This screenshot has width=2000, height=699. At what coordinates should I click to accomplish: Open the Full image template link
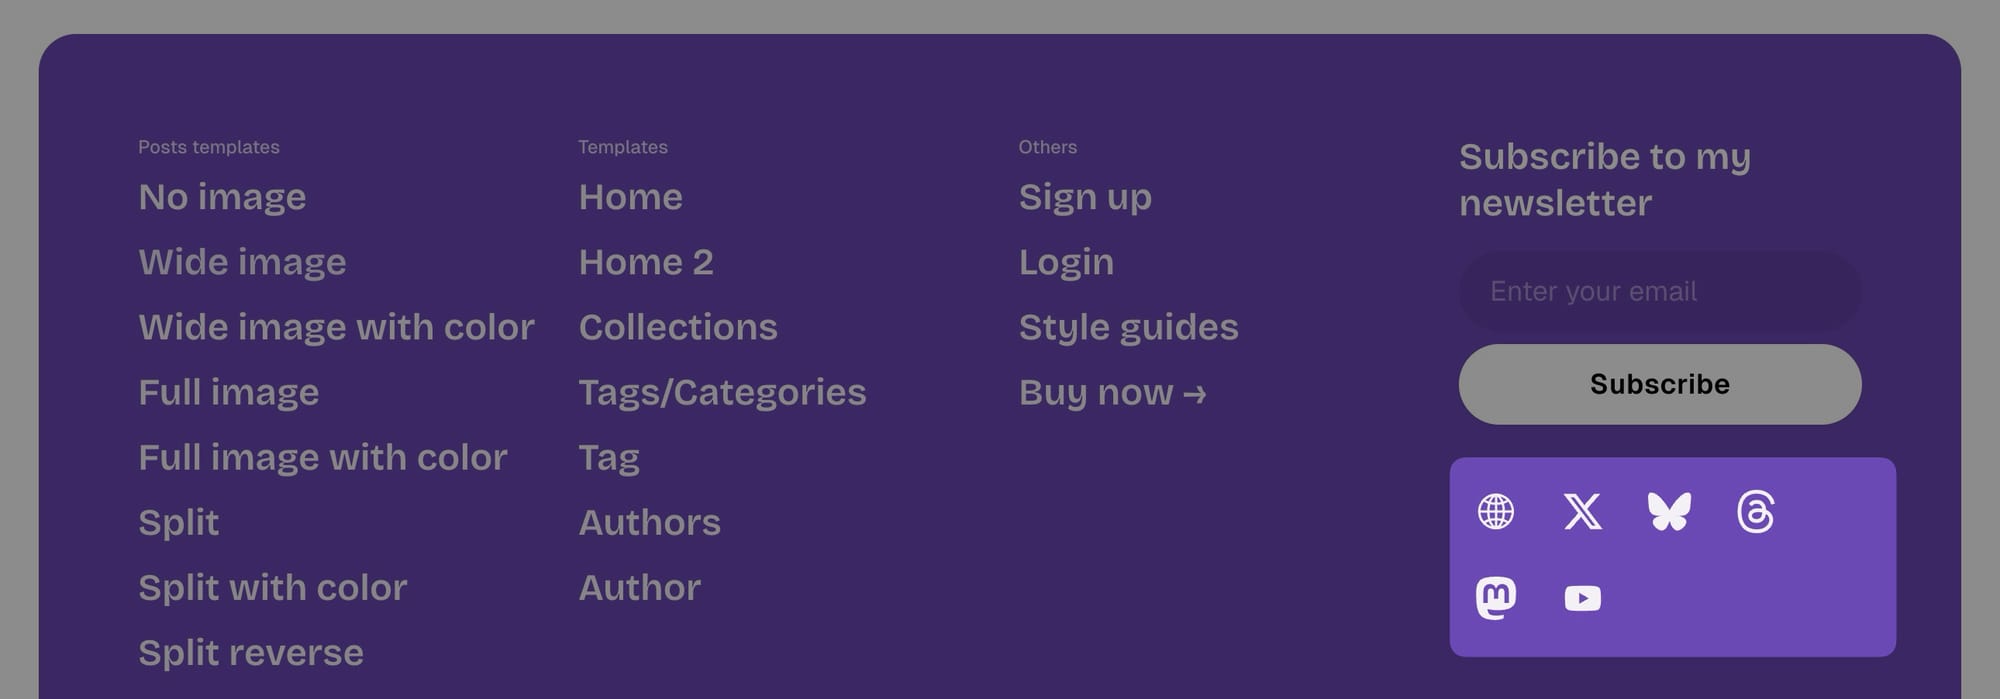pyautogui.click(x=228, y=392)
